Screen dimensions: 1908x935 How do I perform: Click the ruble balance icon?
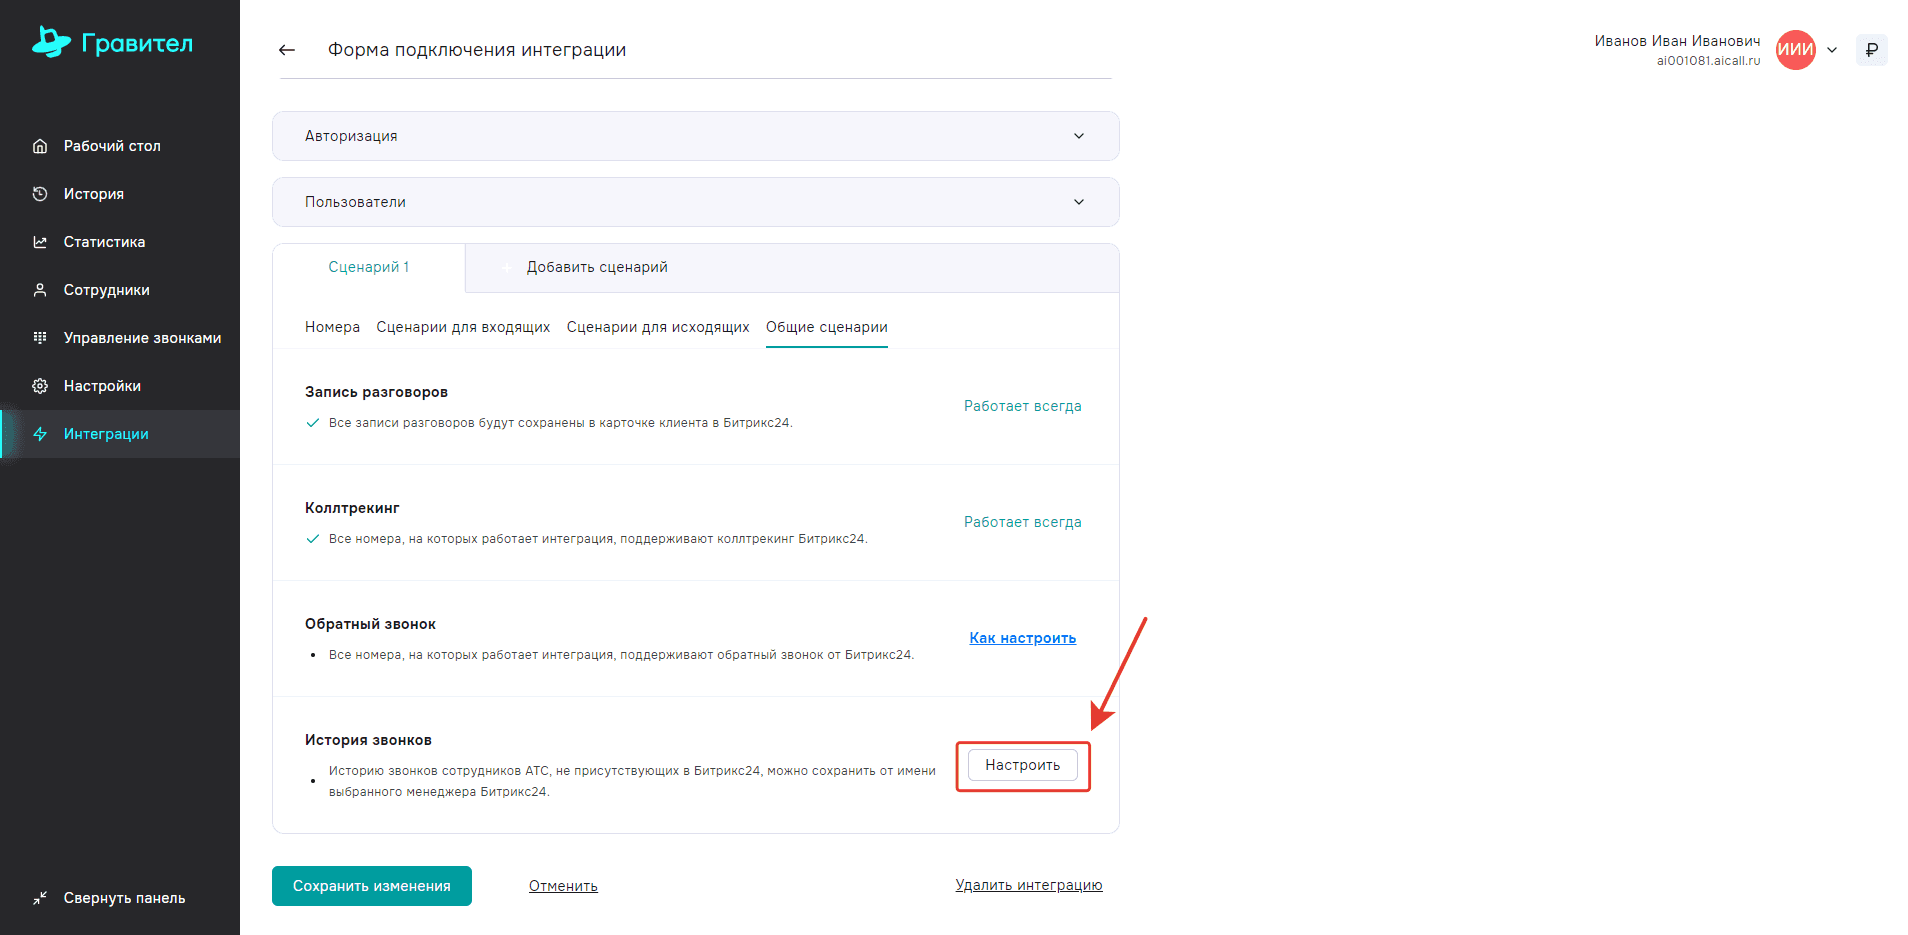[x=1871, y=50]
